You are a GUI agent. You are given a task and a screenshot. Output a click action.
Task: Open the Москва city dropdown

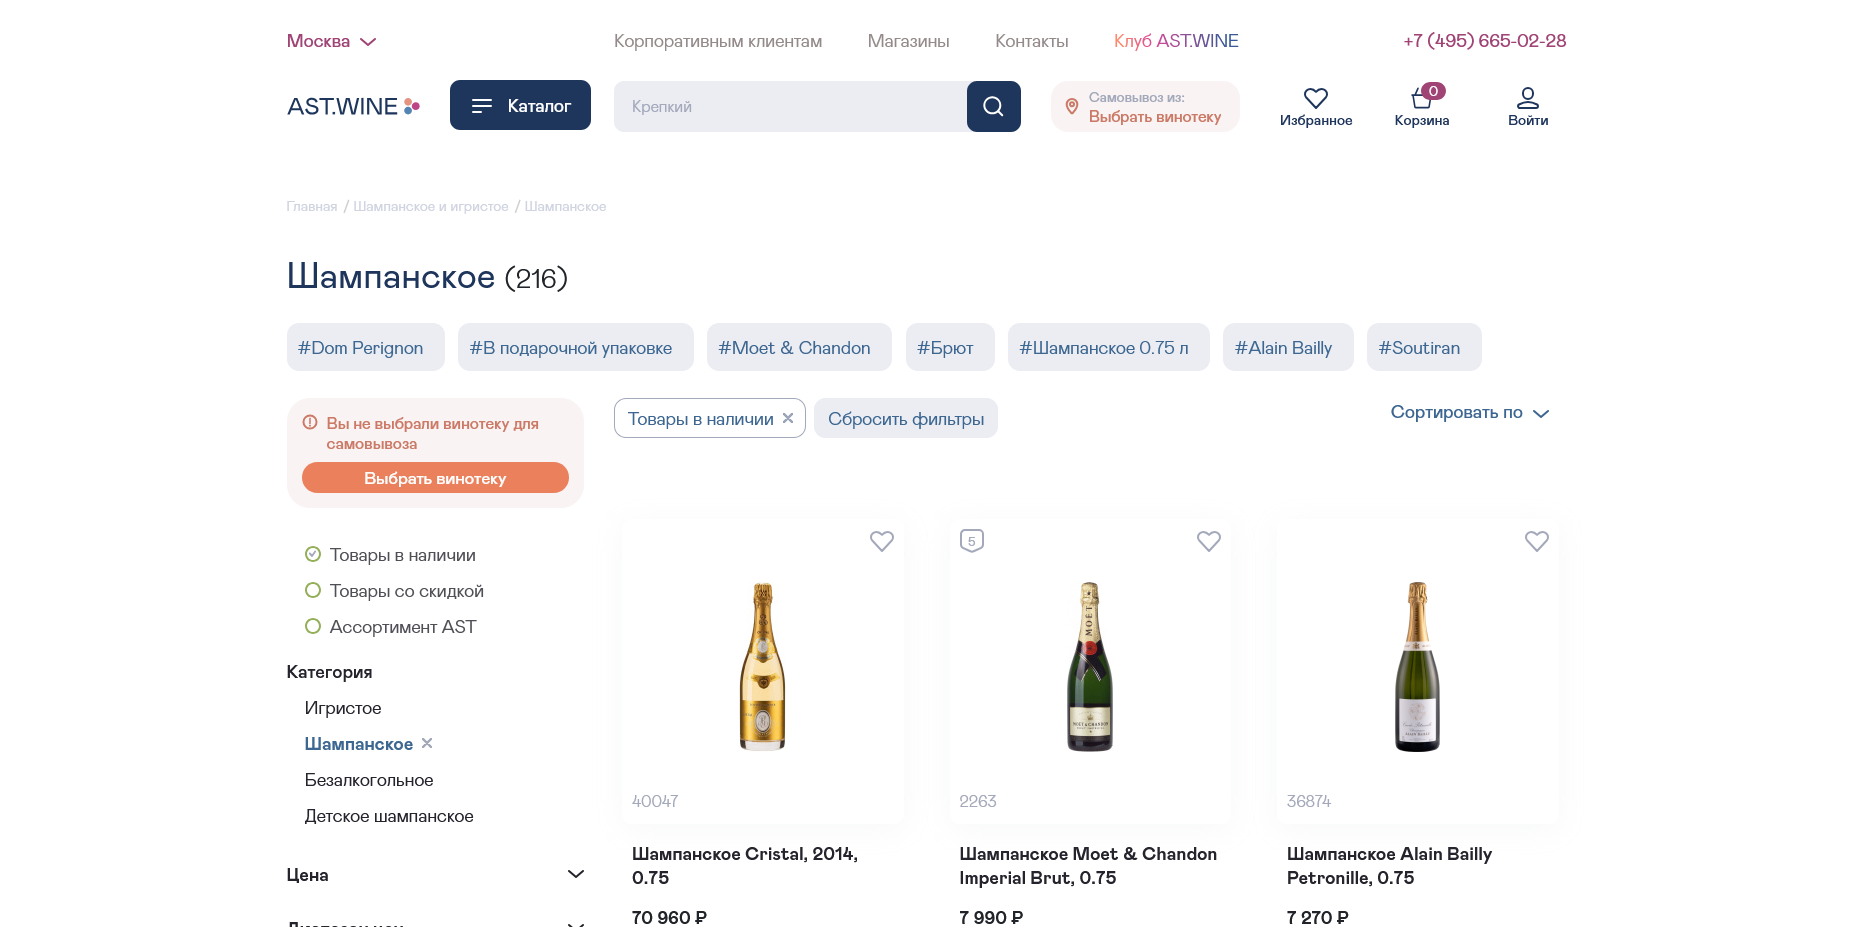(331, 41)
